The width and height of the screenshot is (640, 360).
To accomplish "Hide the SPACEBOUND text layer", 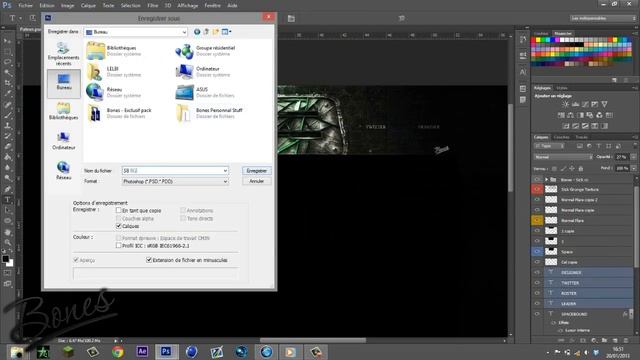I will (537, 314).
